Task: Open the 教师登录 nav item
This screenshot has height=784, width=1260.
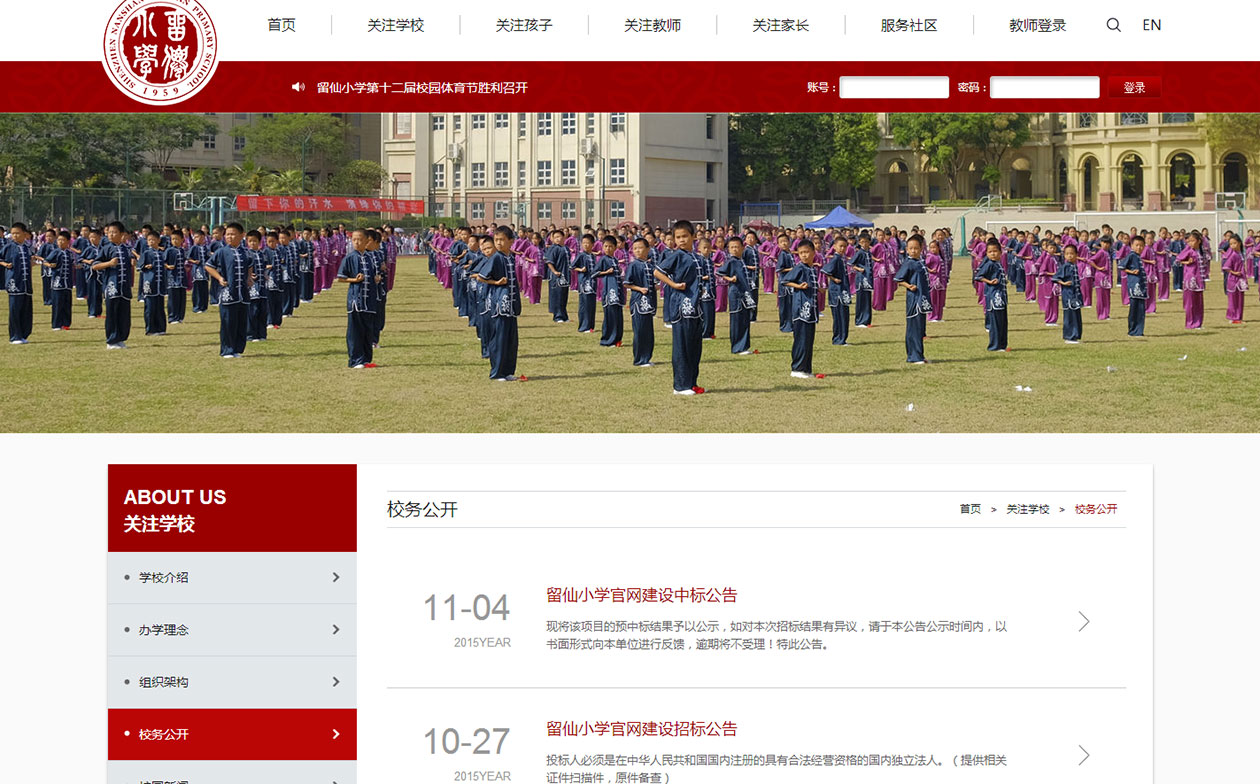Action: tap(1038, 25)
